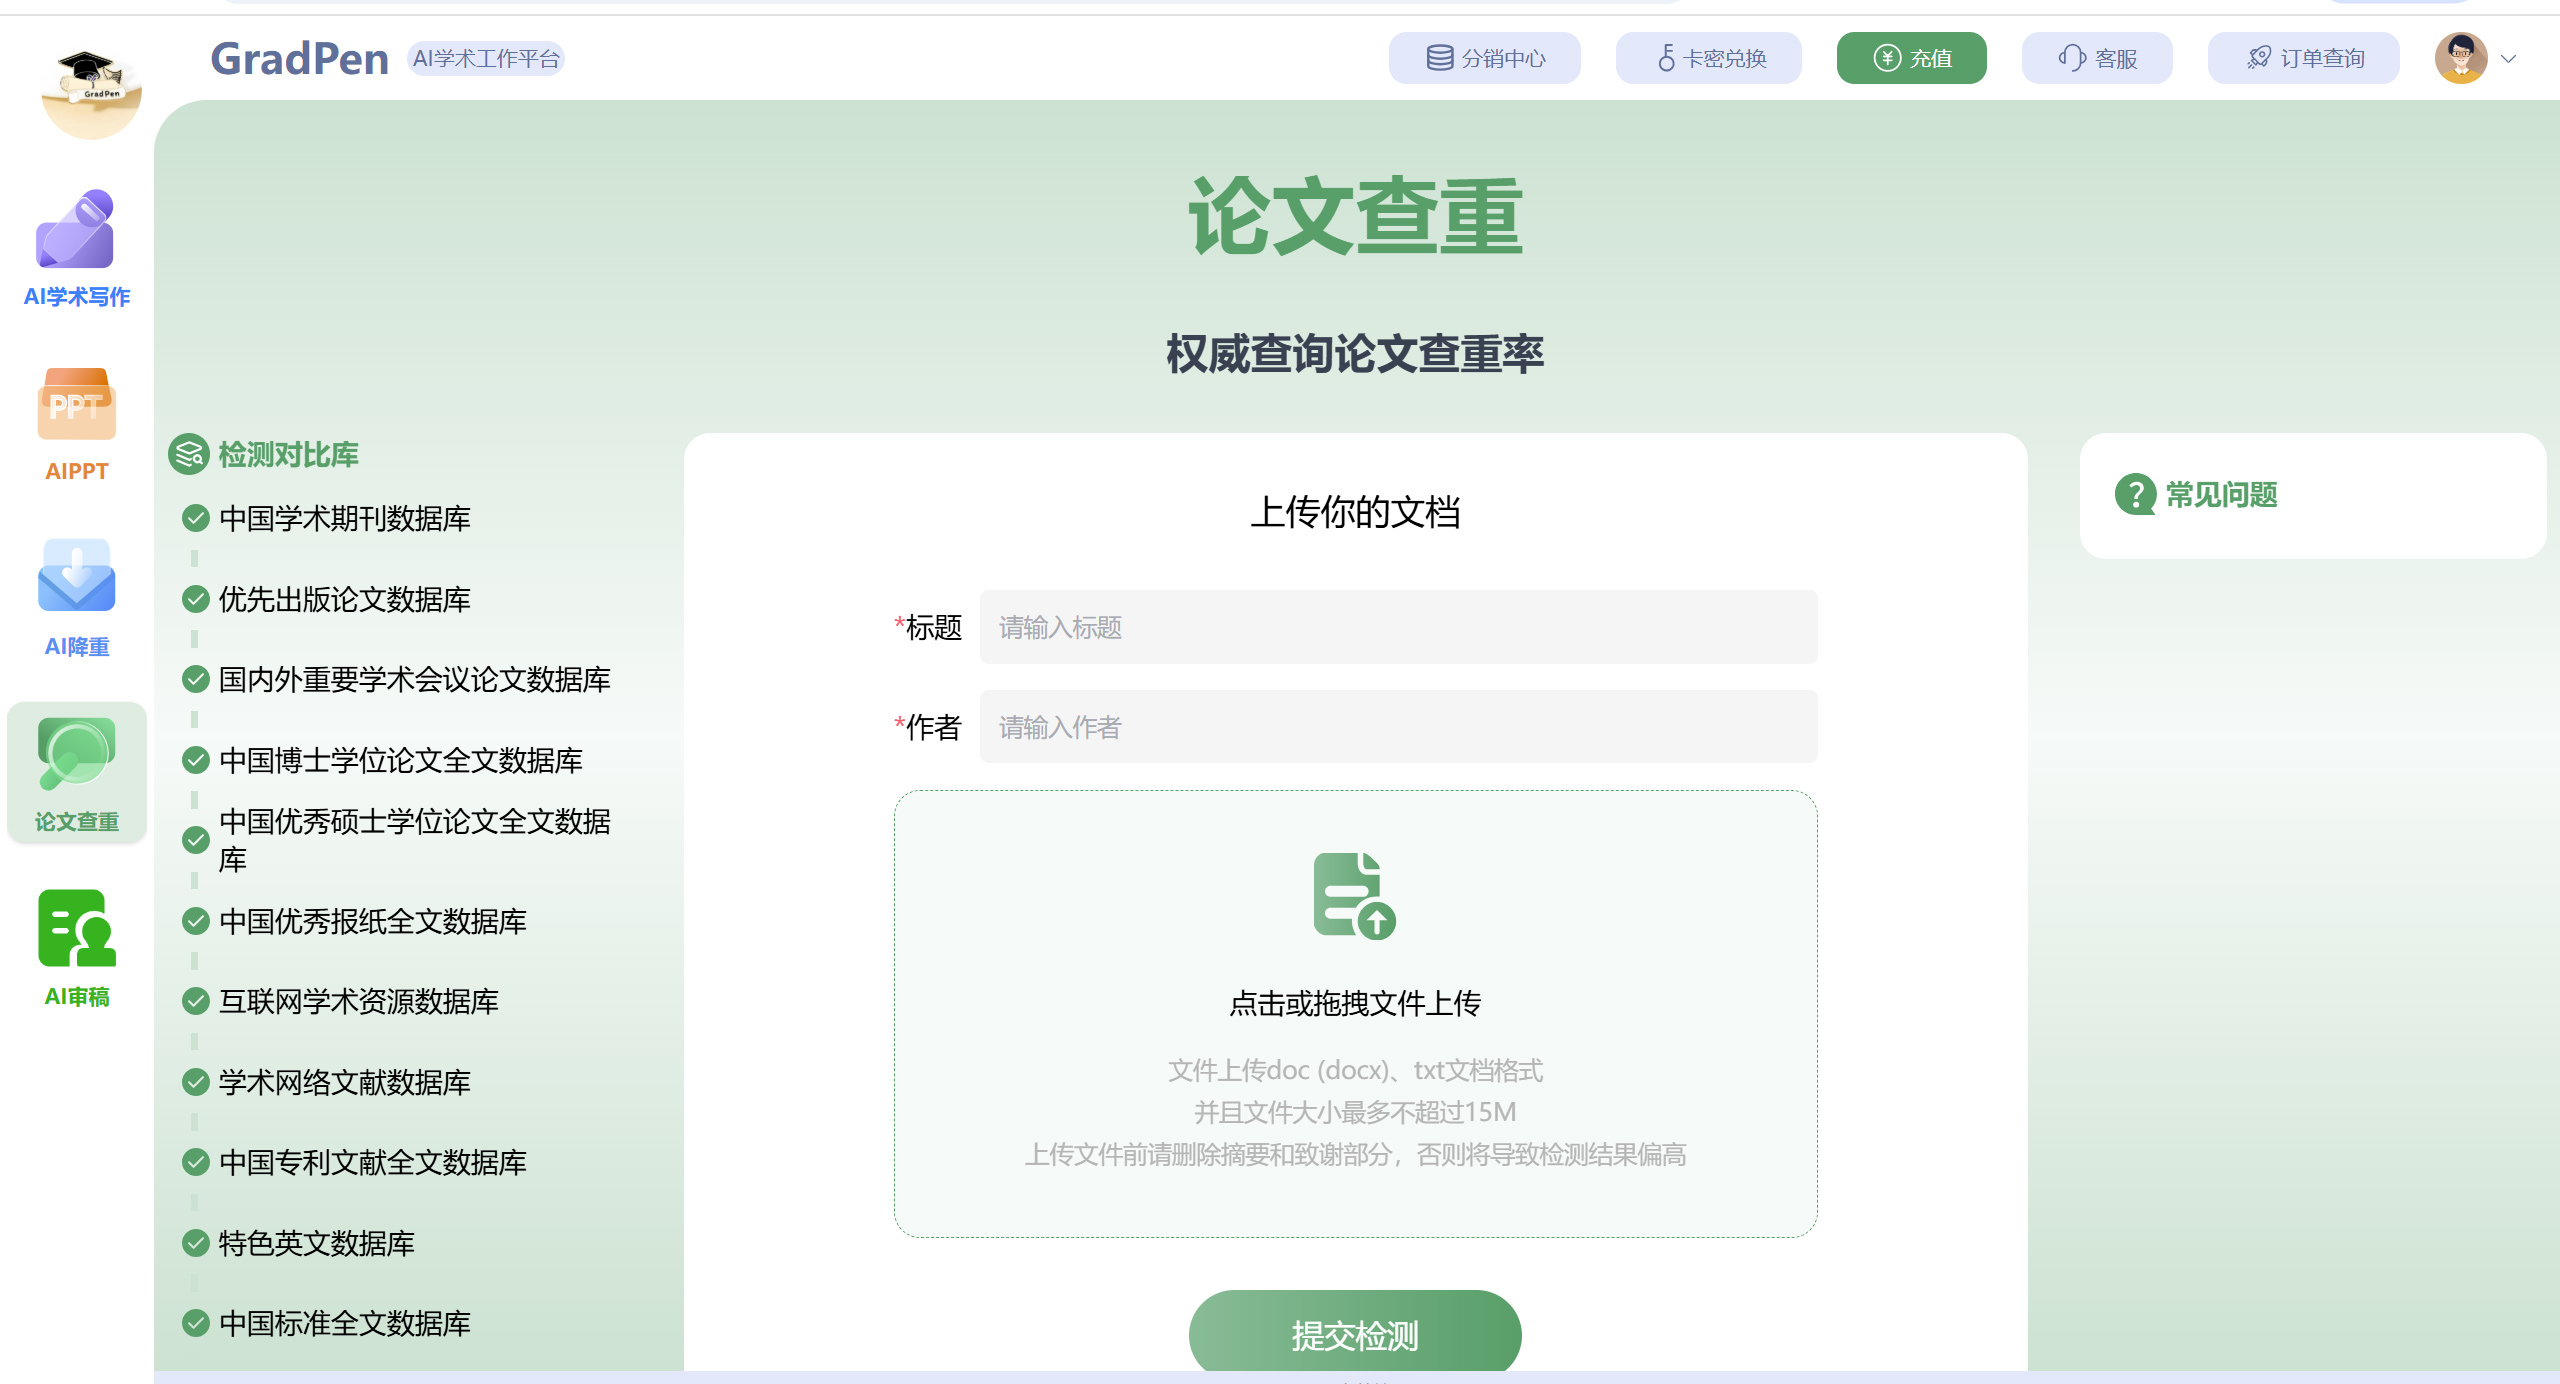Open the 订单查询 order lookup

pos(2304,59)
